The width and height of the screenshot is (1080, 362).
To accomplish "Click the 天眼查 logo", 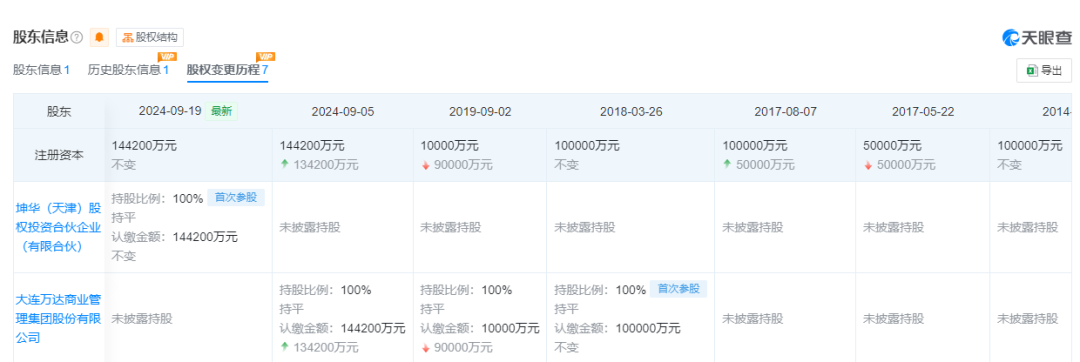I will click(x=1037, y=38).
